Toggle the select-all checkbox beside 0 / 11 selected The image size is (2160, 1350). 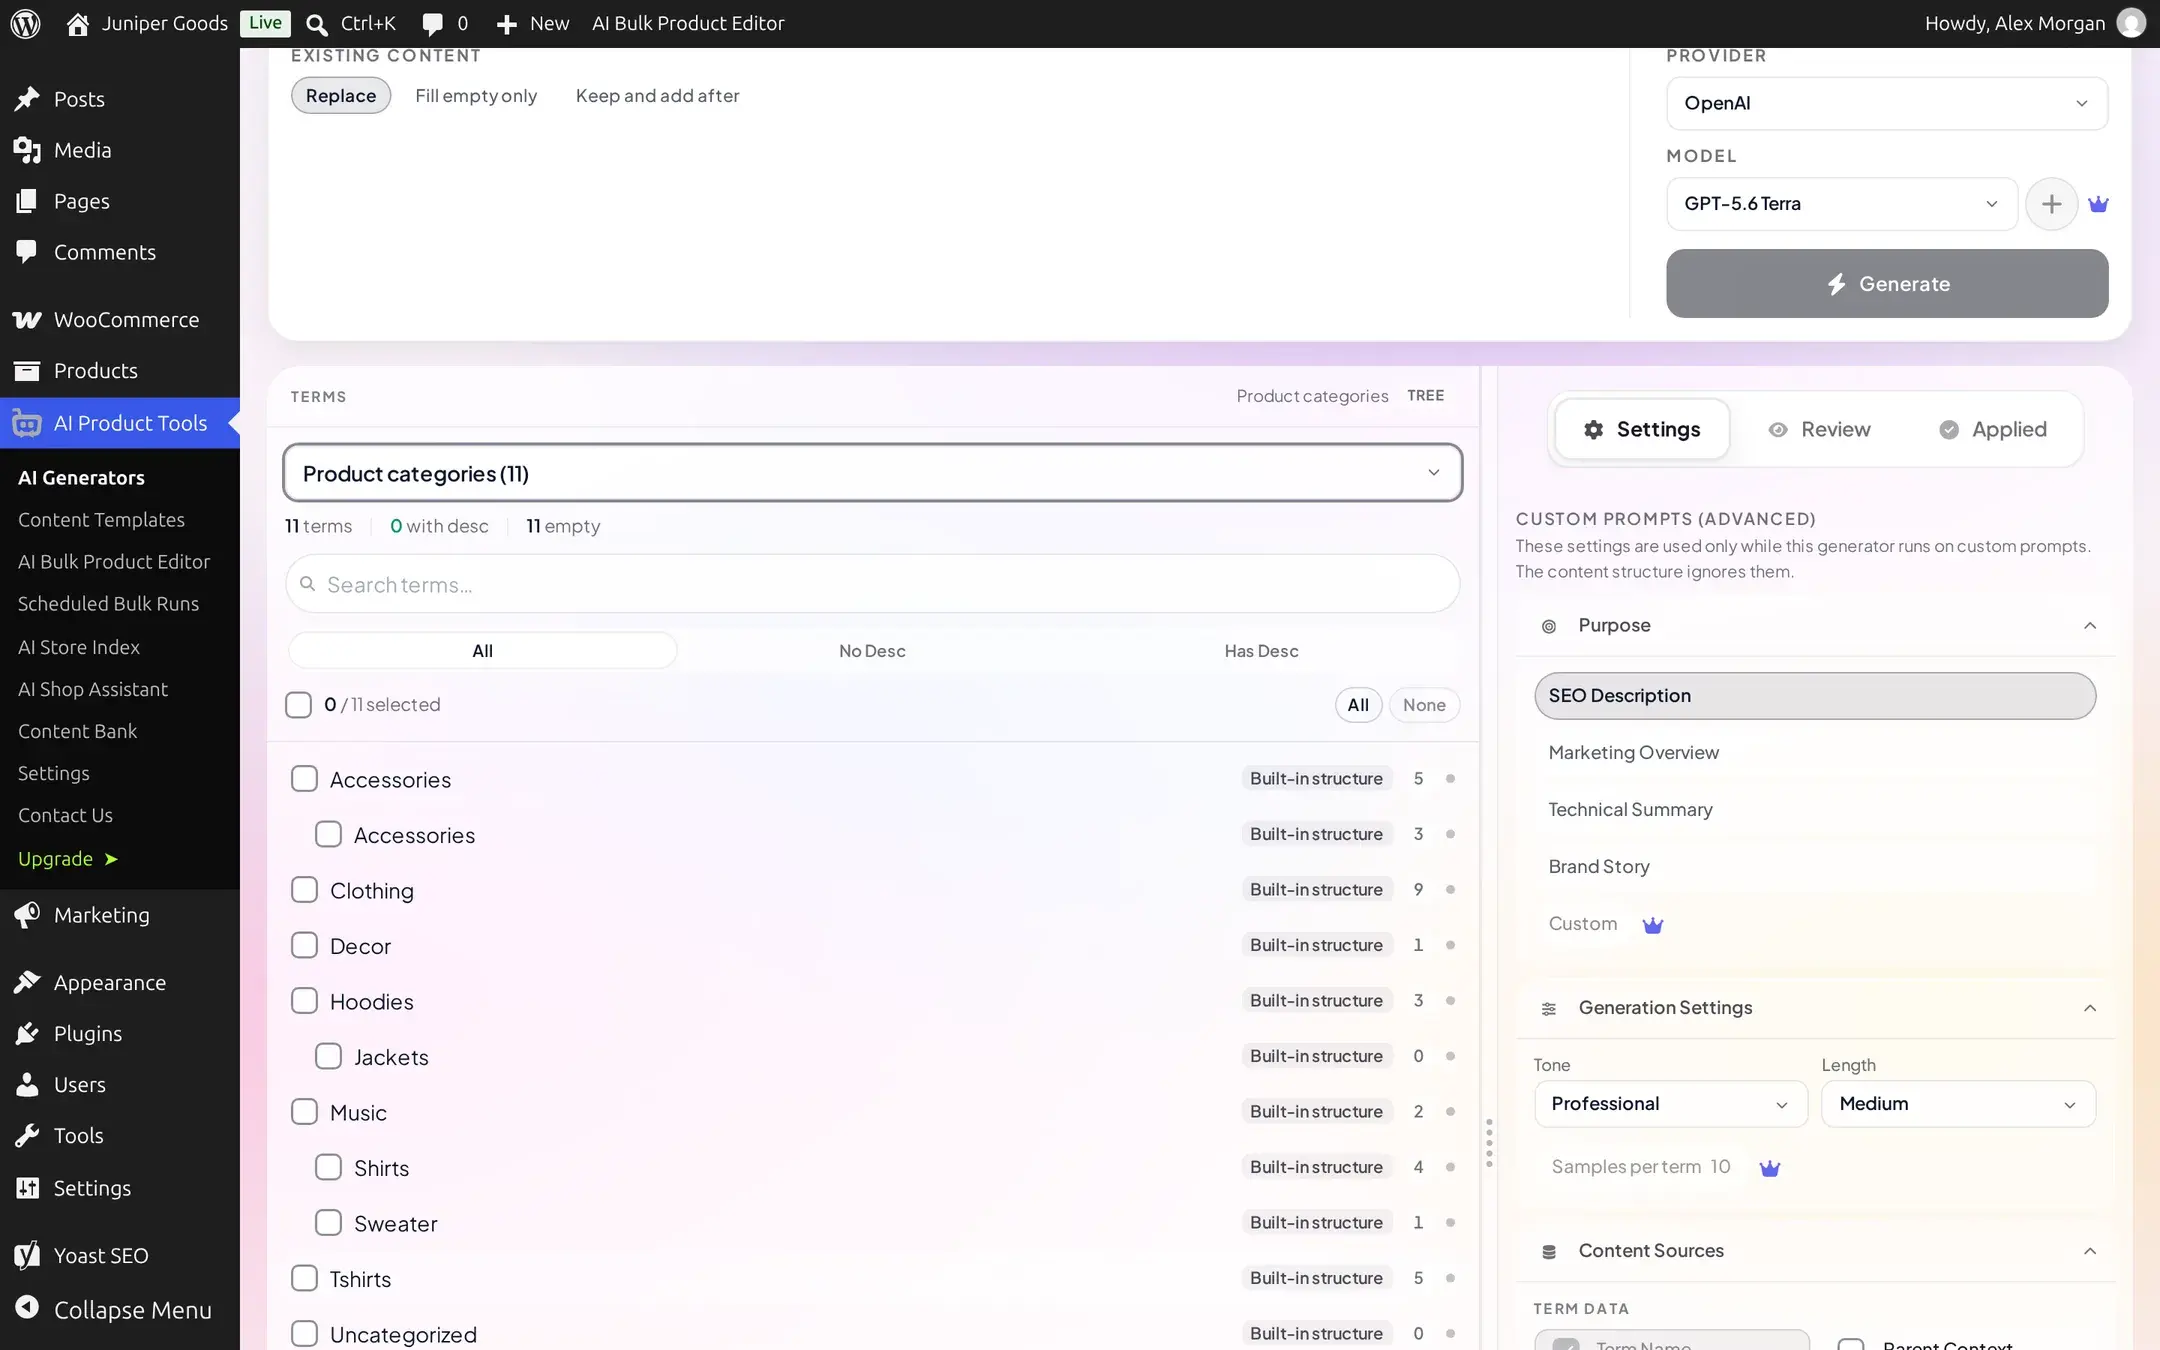click(298, 704)
